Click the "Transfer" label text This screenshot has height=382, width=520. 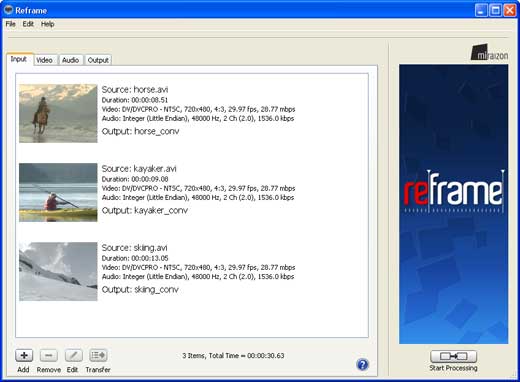pos(98,370)
